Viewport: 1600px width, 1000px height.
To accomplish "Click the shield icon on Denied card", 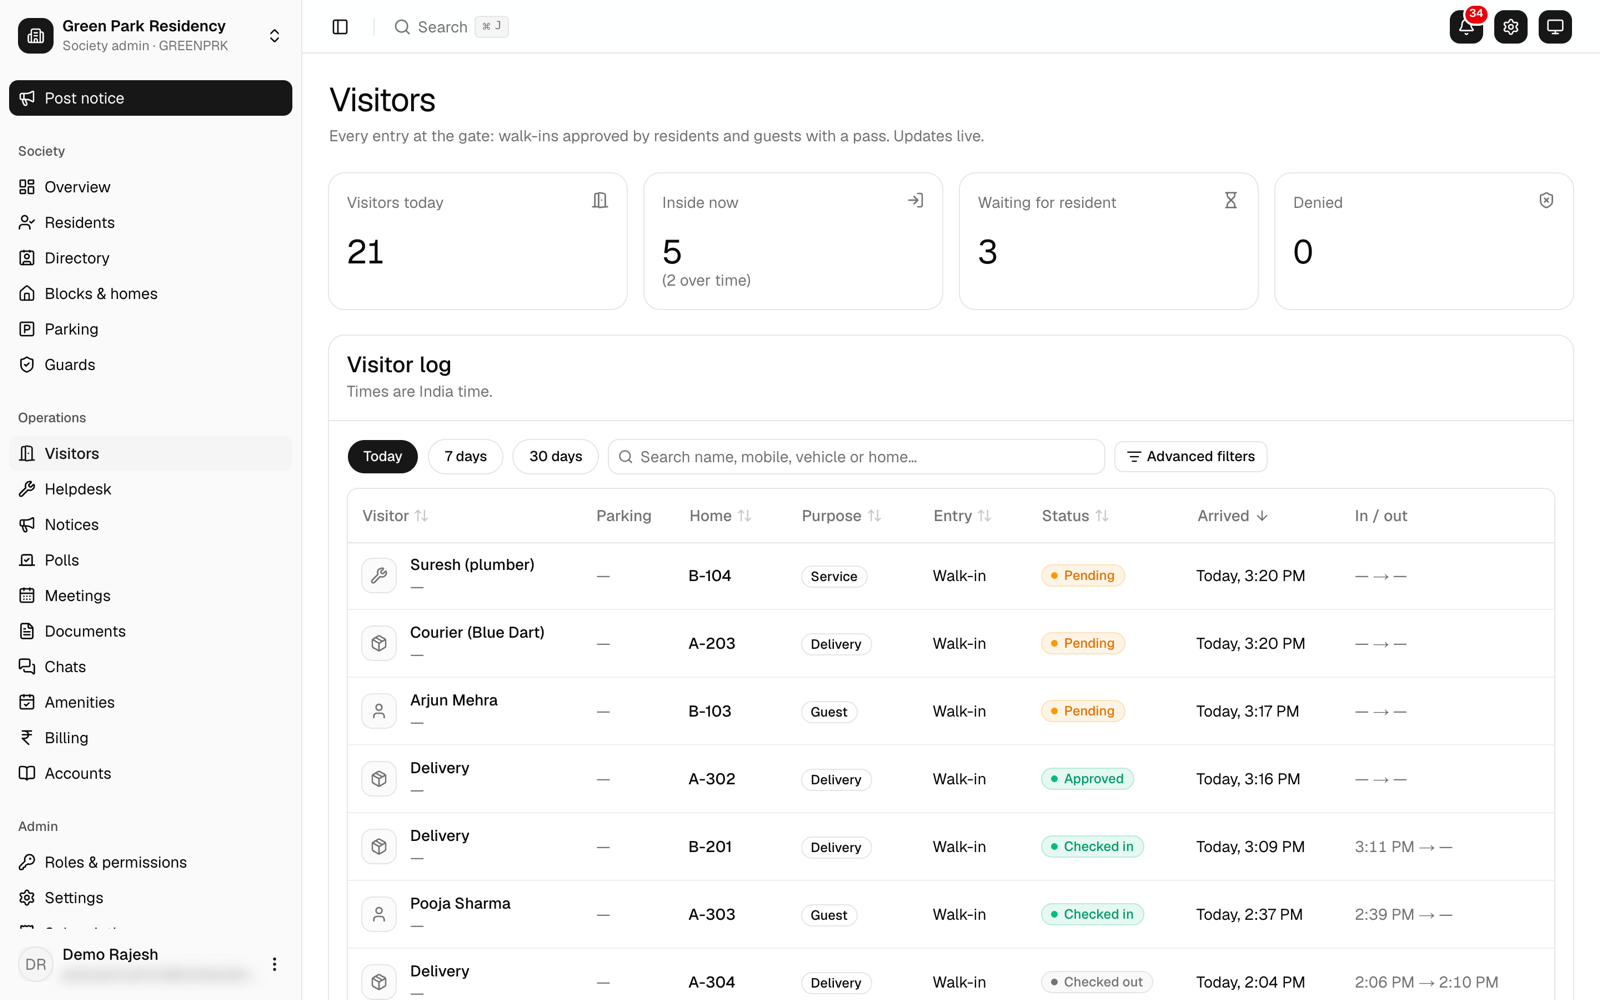I will tap(1546, 201).
